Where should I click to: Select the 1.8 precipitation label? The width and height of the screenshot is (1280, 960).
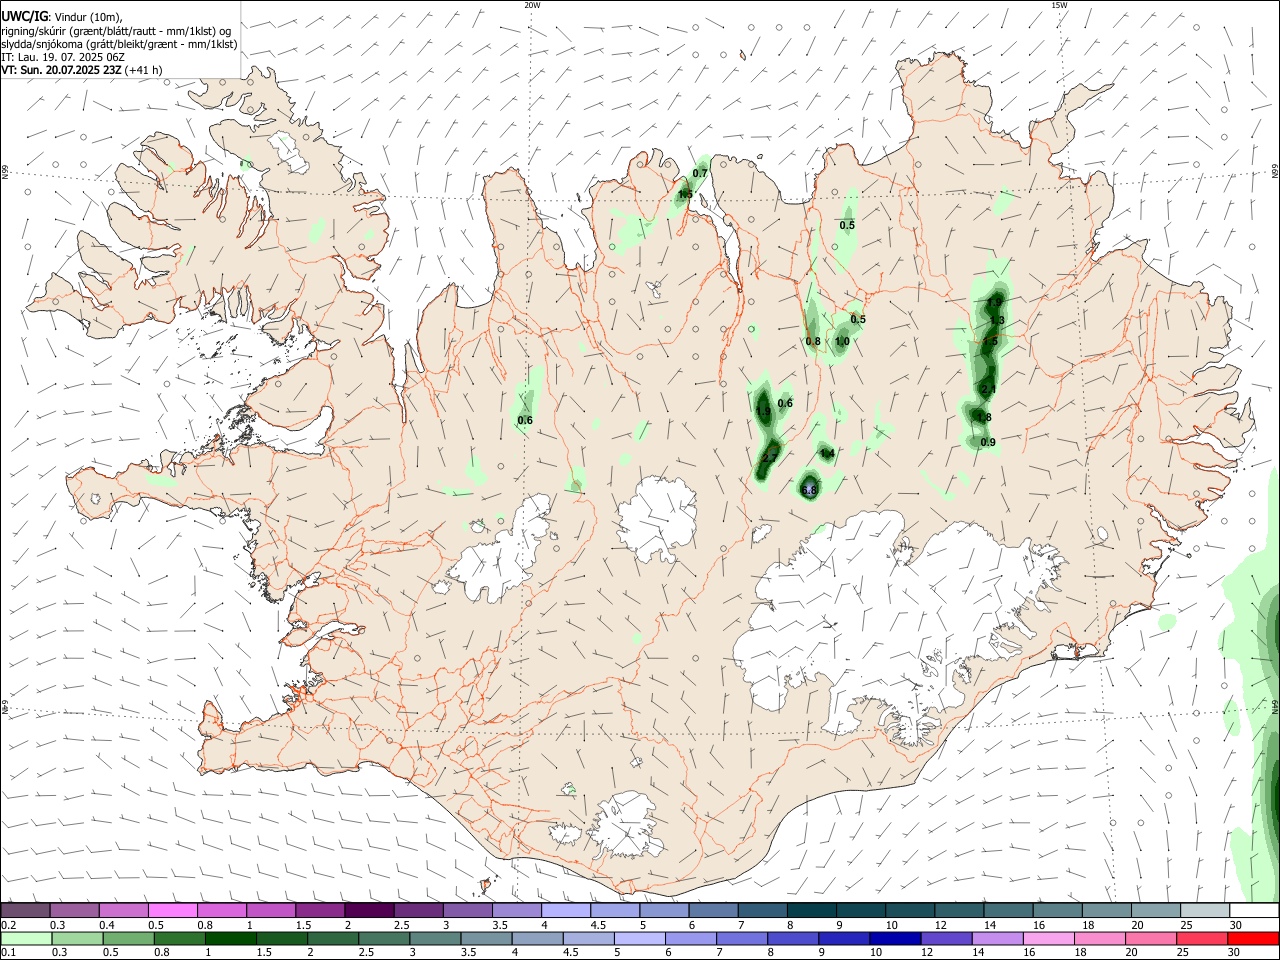984,417
